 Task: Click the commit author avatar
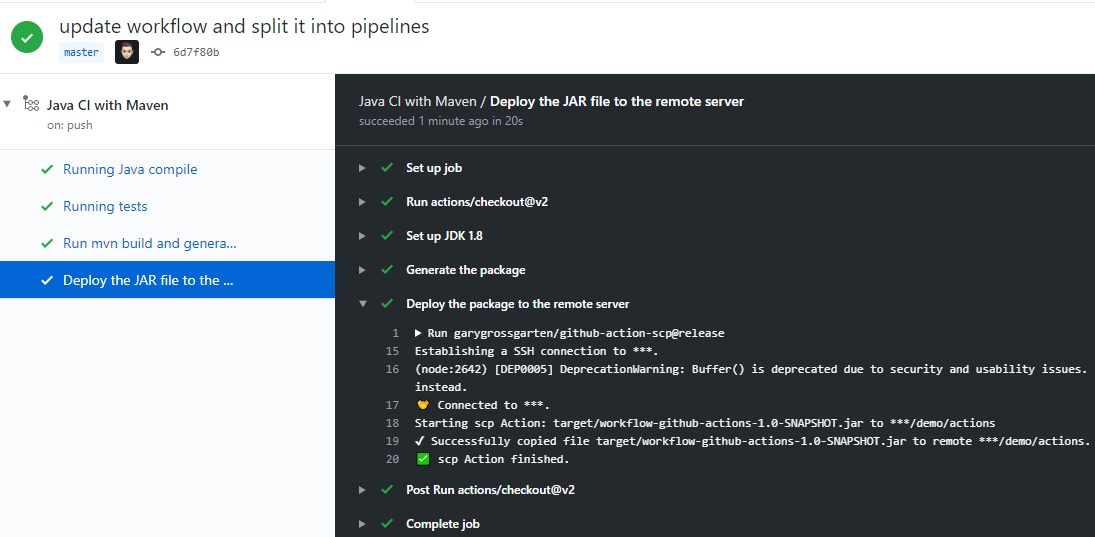click(x=127, y=52)
